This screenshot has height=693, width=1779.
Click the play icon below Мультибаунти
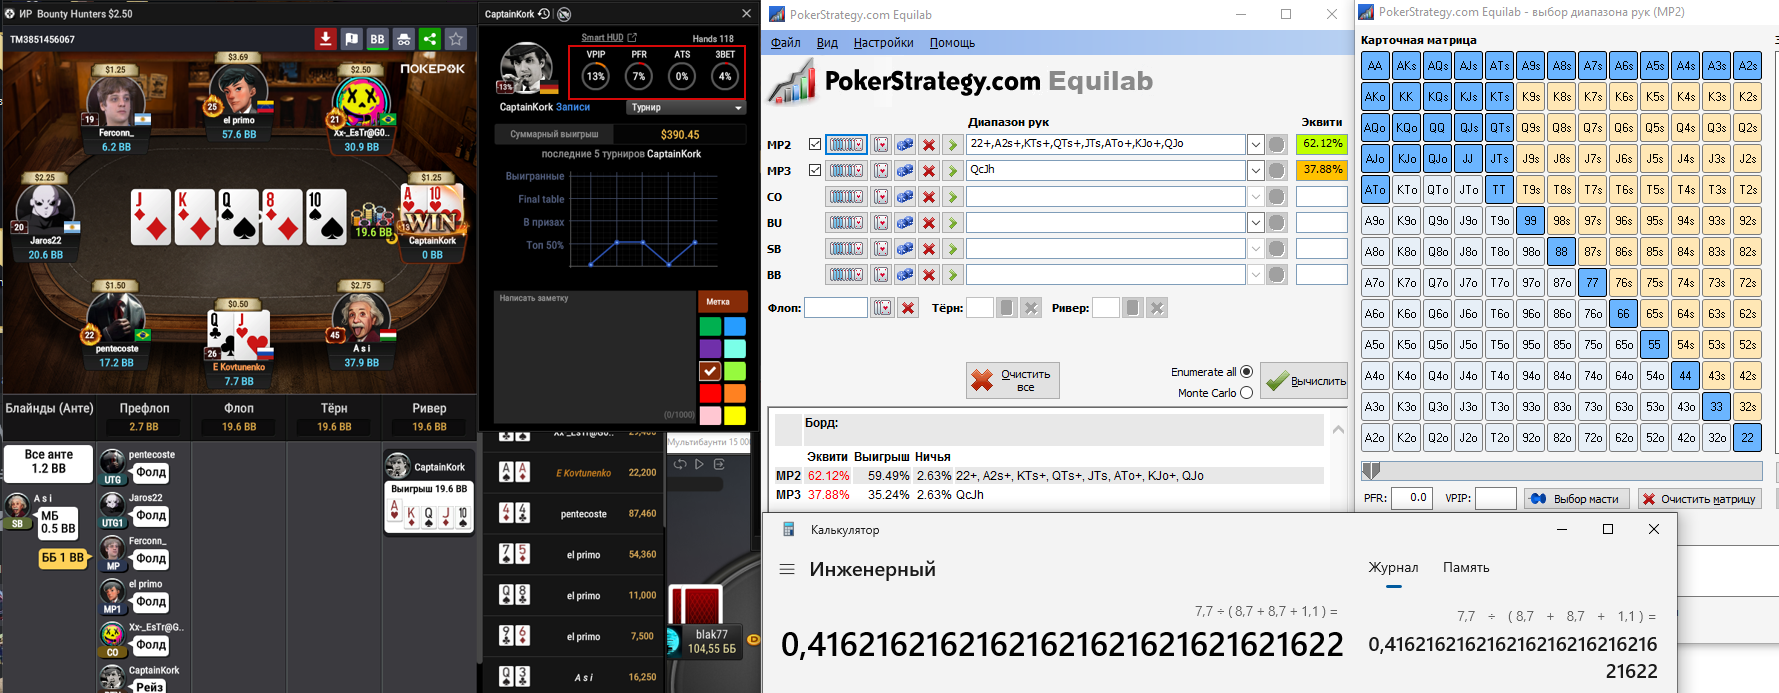699,464
